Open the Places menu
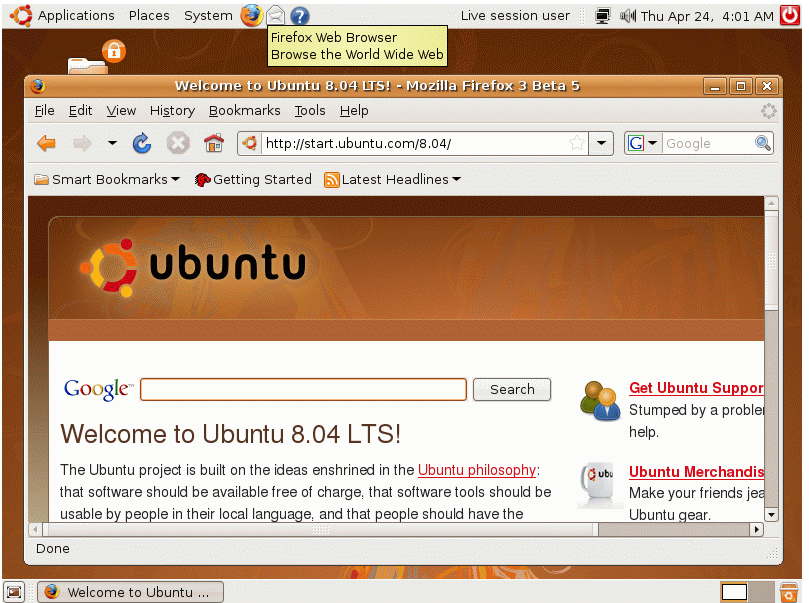809x603 pixels. 149,16
